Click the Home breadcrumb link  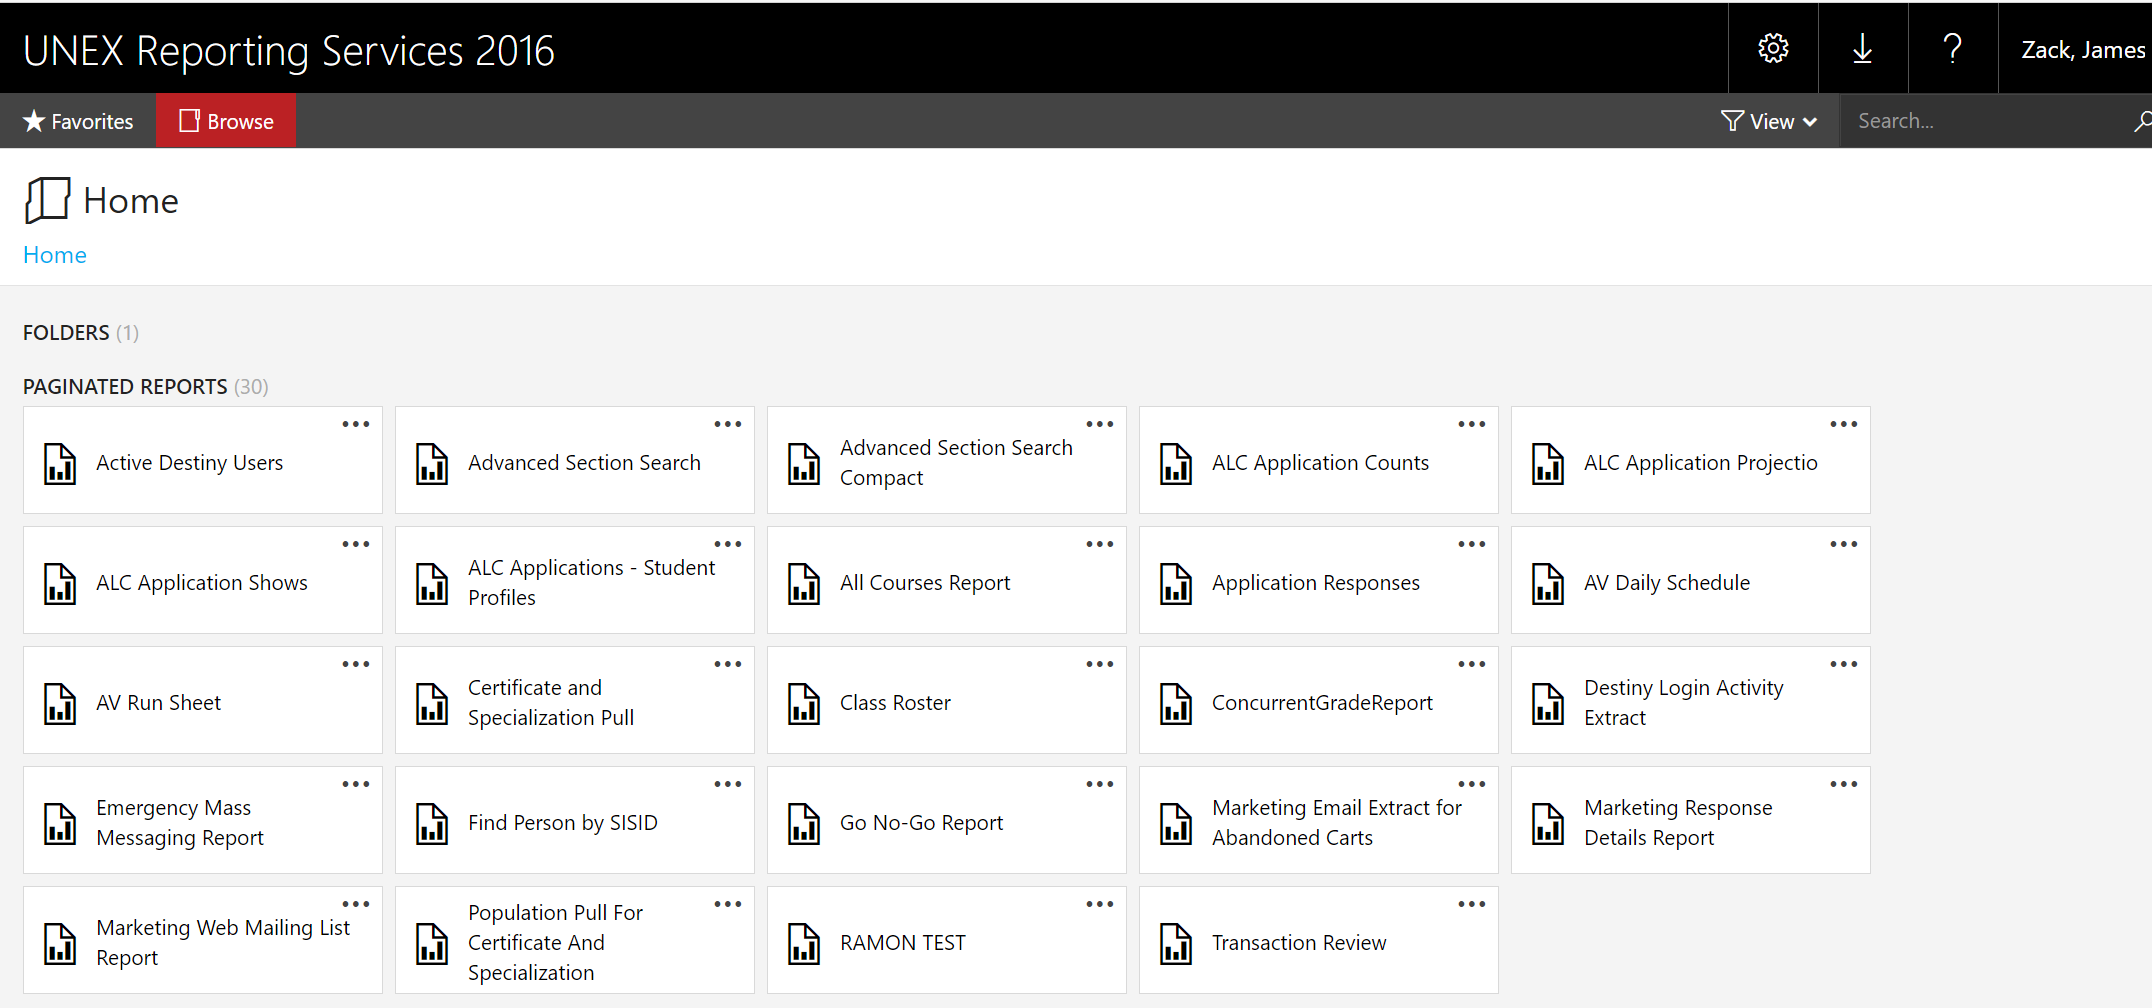pos(55,255)
